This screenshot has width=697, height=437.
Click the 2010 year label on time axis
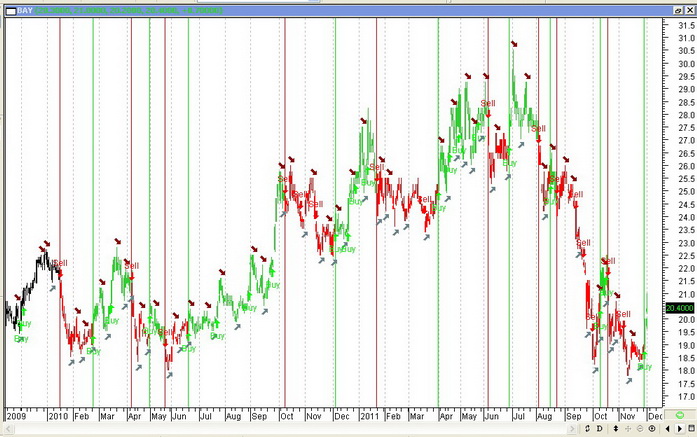click(60, 413)
